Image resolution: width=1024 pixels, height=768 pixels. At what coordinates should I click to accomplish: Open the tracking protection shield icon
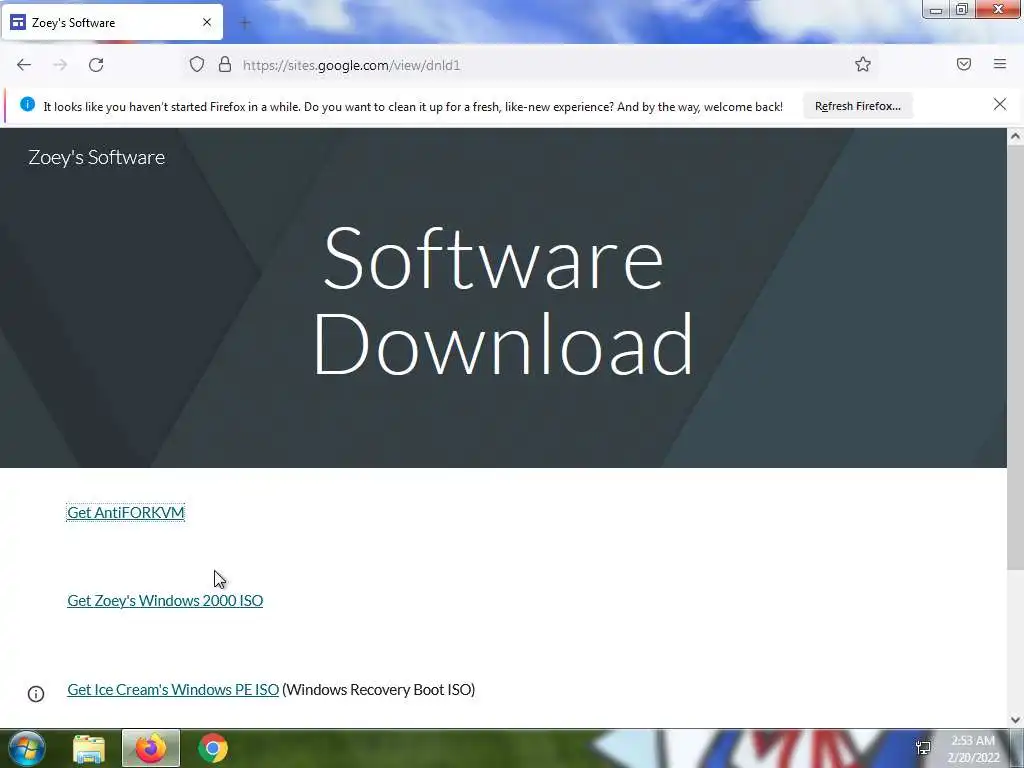point(197,64)
